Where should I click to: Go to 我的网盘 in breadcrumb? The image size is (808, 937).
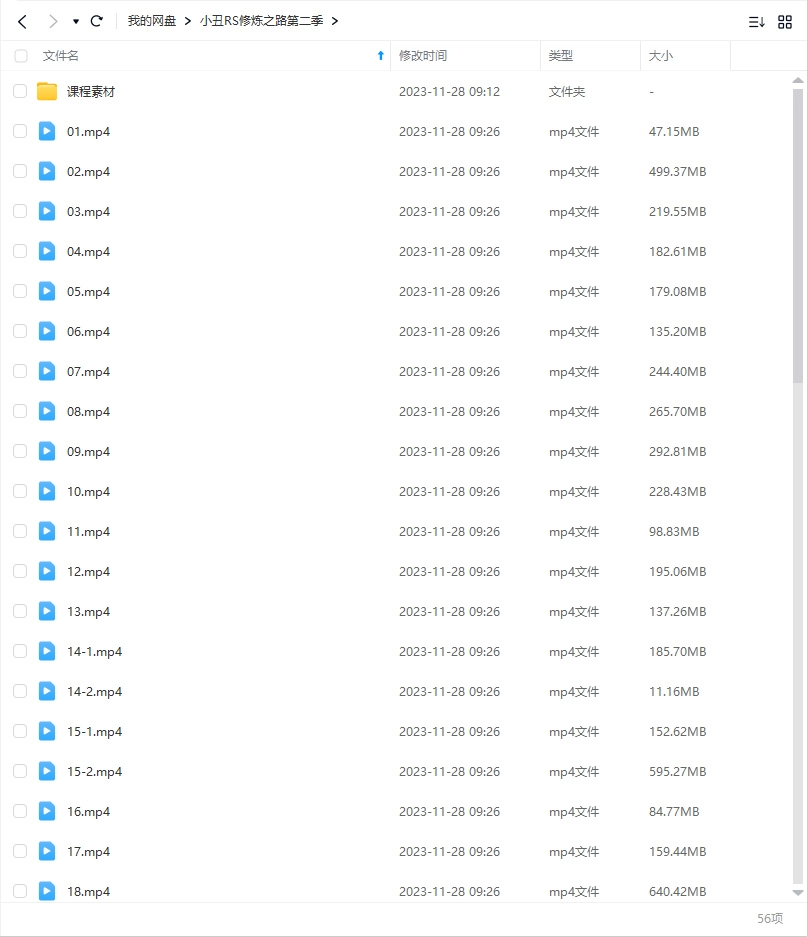click(x=152, y=21)
